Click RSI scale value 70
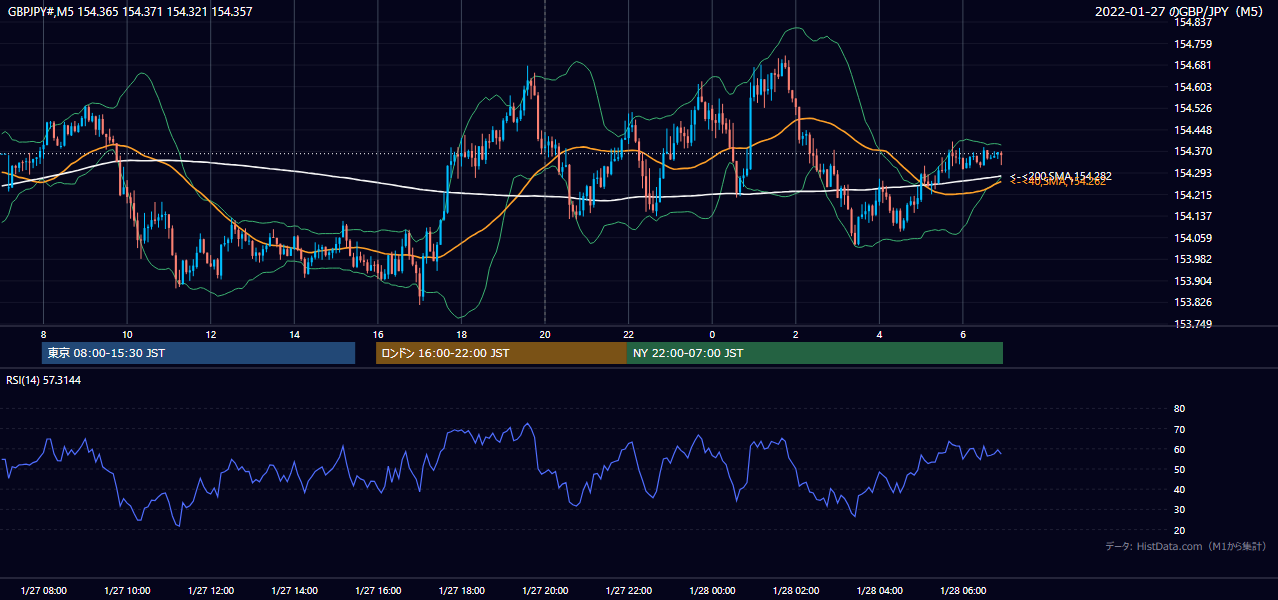 coord(1180,429)
